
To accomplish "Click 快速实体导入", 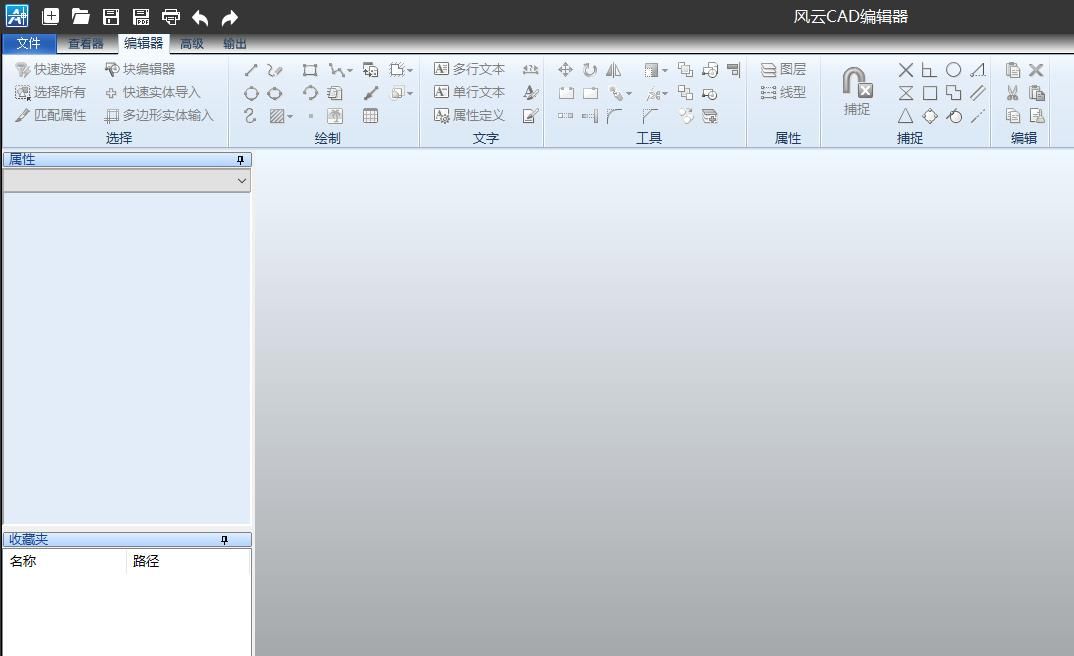I will (153, 92).
